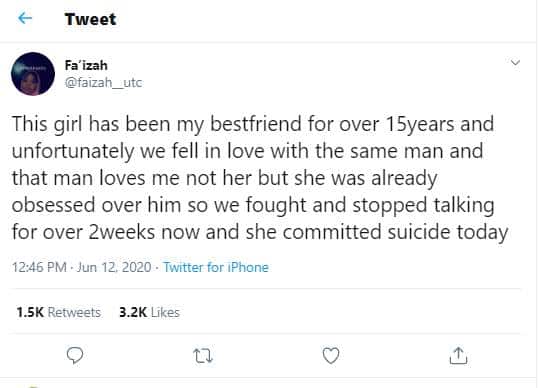Retweet using the arrows icon
The image size is (542, 388).
tap(203, 356)
